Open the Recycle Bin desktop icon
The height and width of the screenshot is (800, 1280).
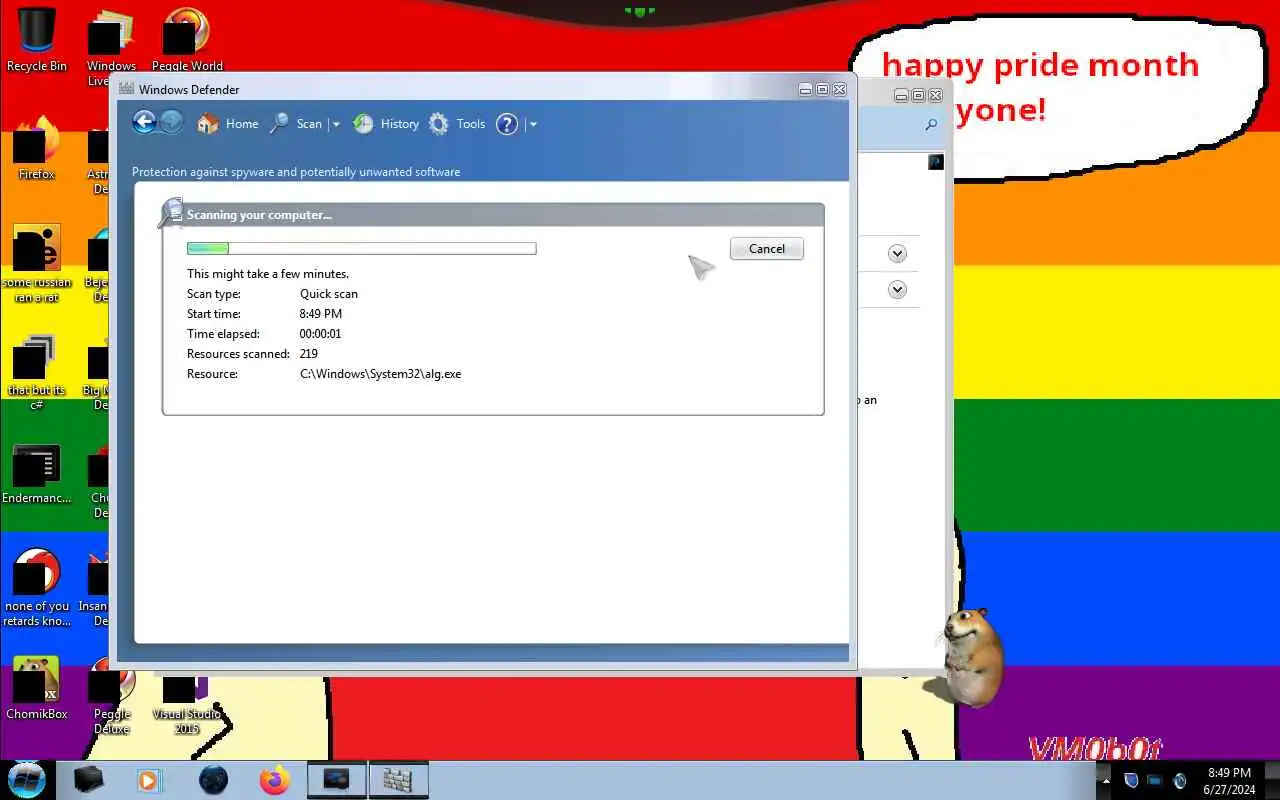tap(37, 40)
